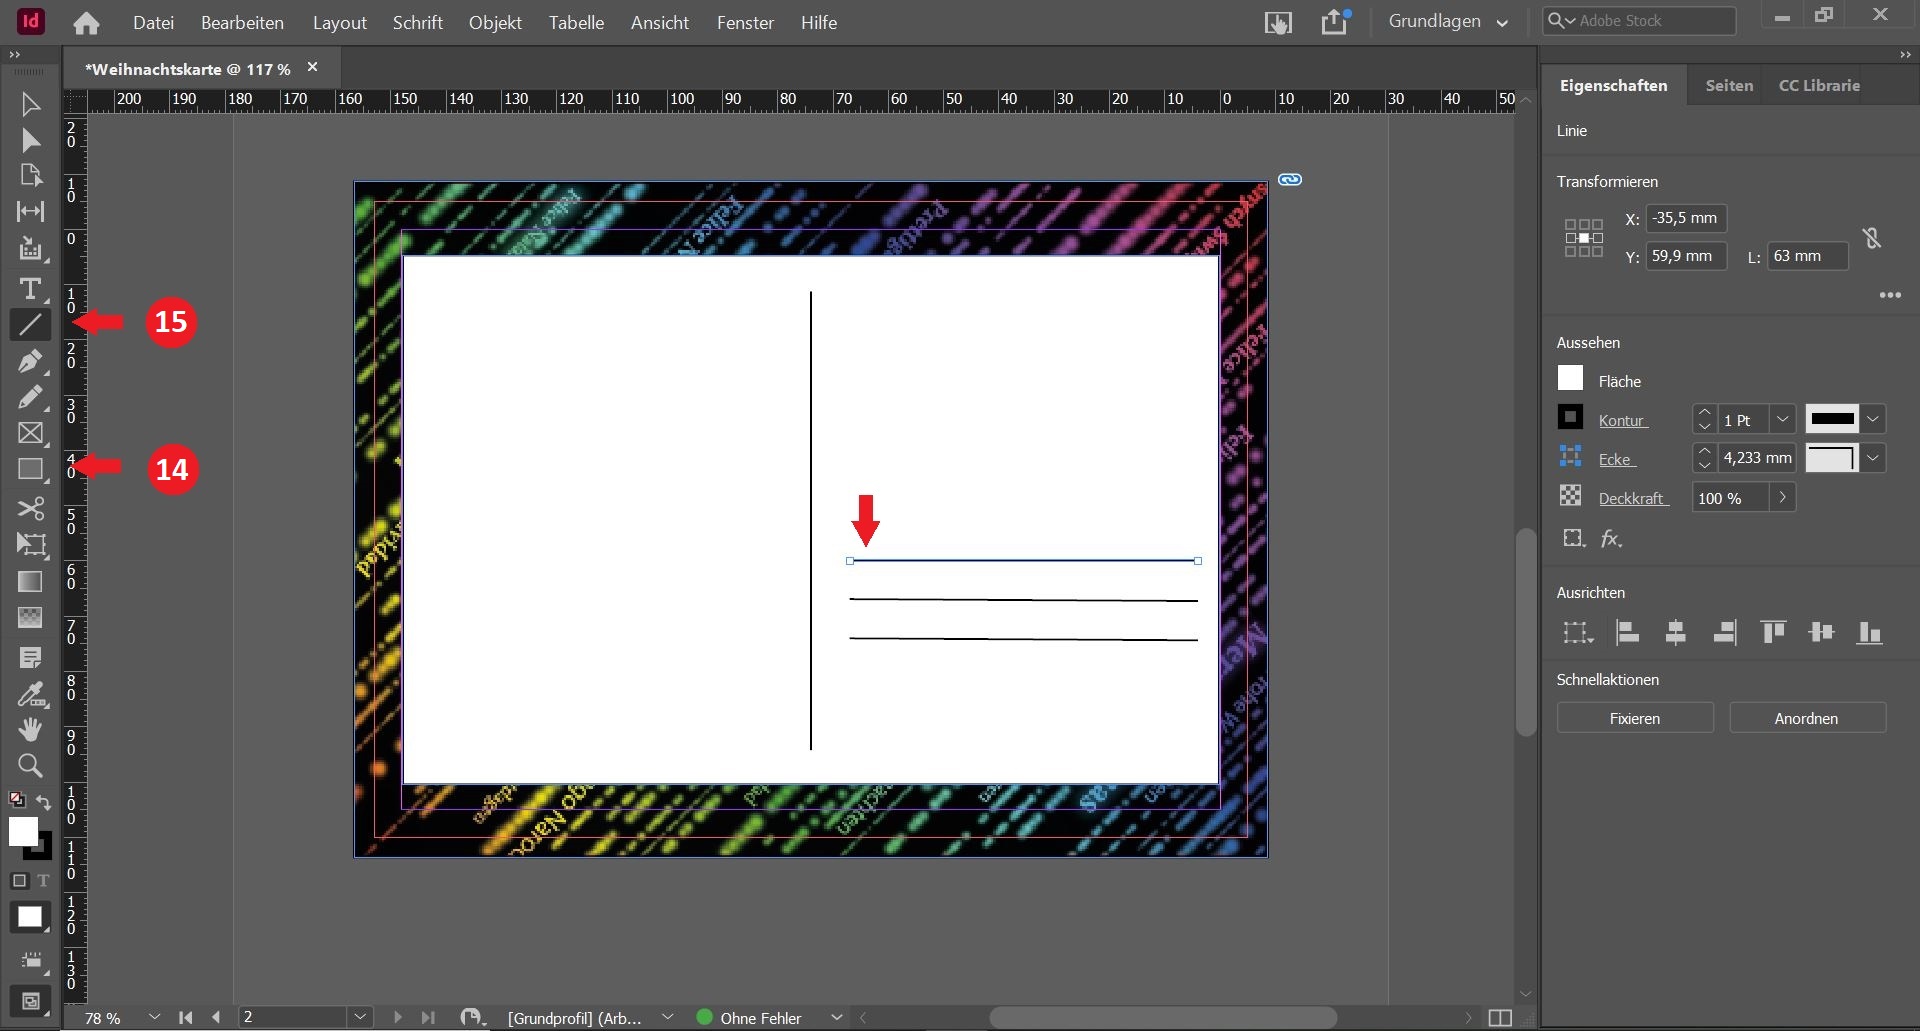The width and height of the screenshot is (1920, 1031).
Task: Open the stroke weight dropdown
Action: (1782, 420)
